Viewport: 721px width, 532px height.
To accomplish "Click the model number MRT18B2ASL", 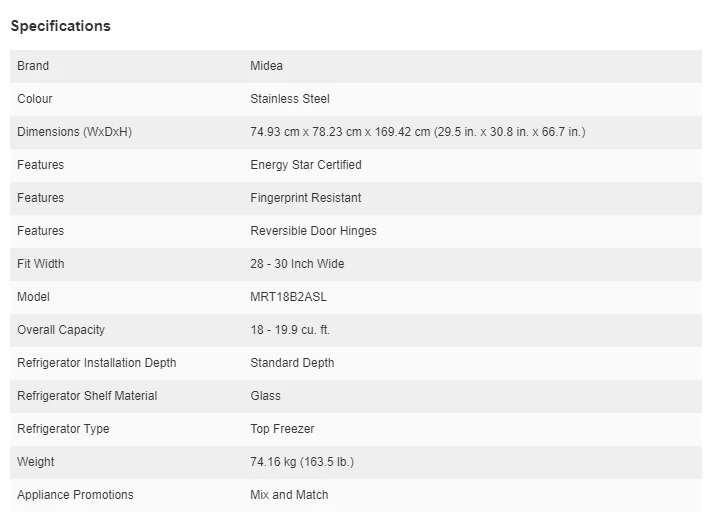I will tap(288, 297).
